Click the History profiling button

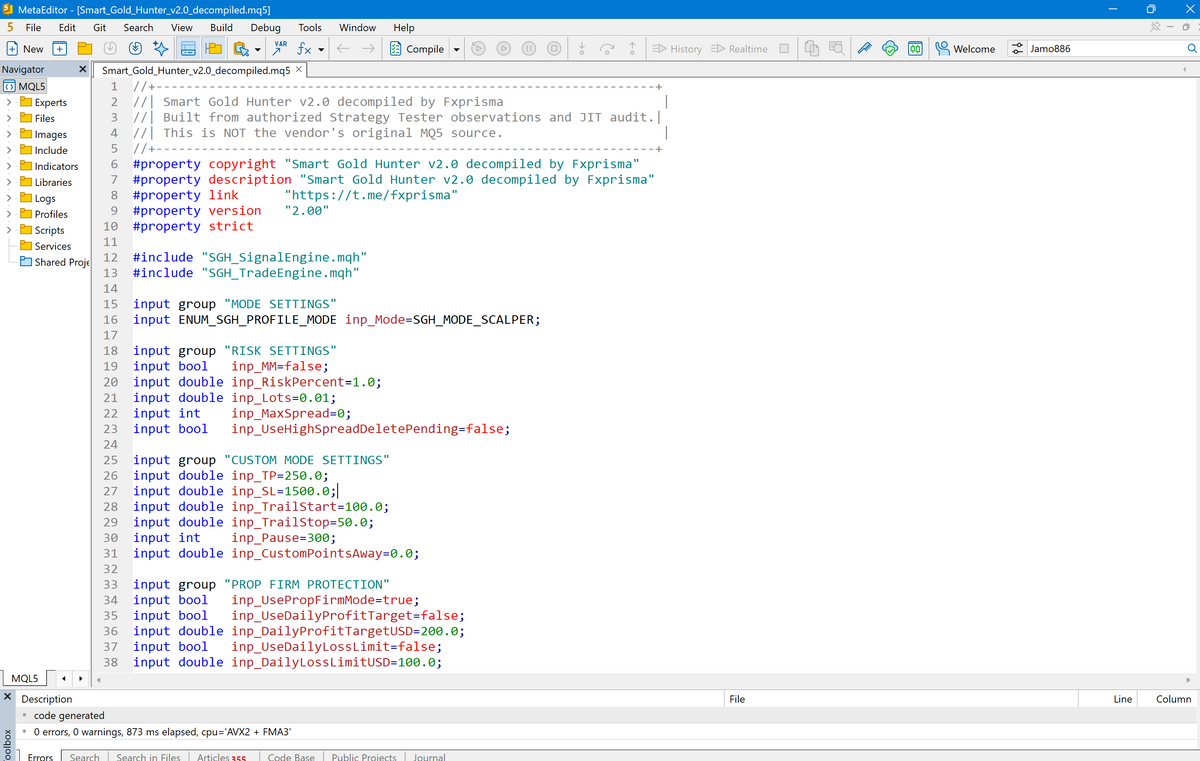point(677,49)
